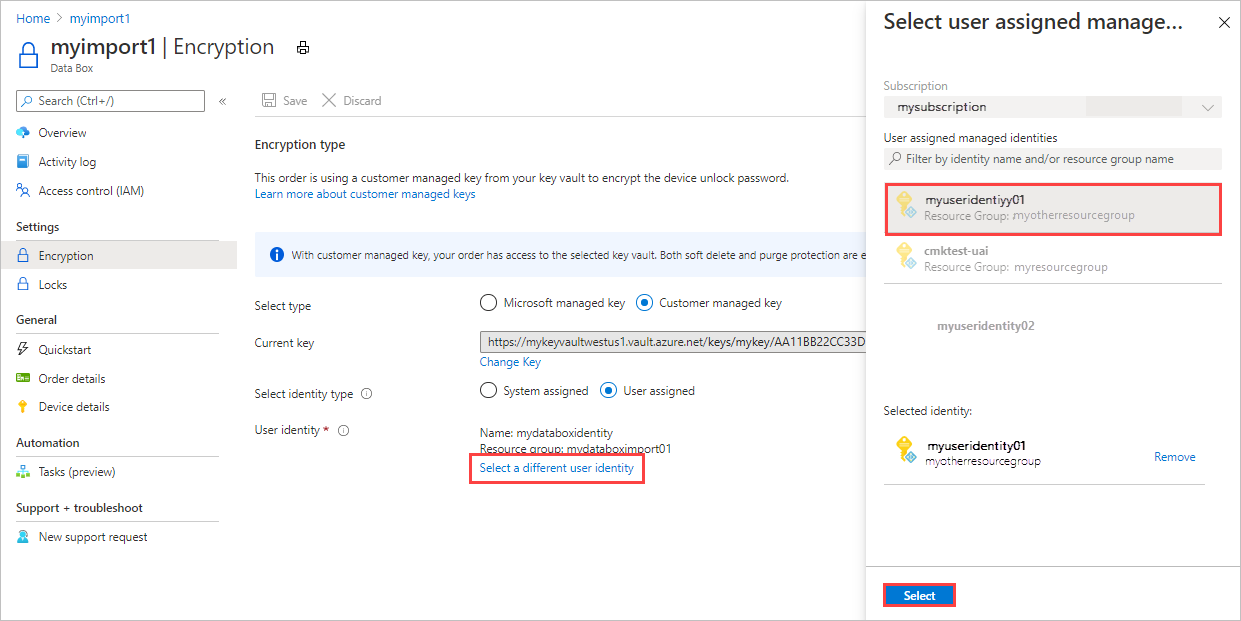Click info icon next to Select identity type

coord(366,394)
